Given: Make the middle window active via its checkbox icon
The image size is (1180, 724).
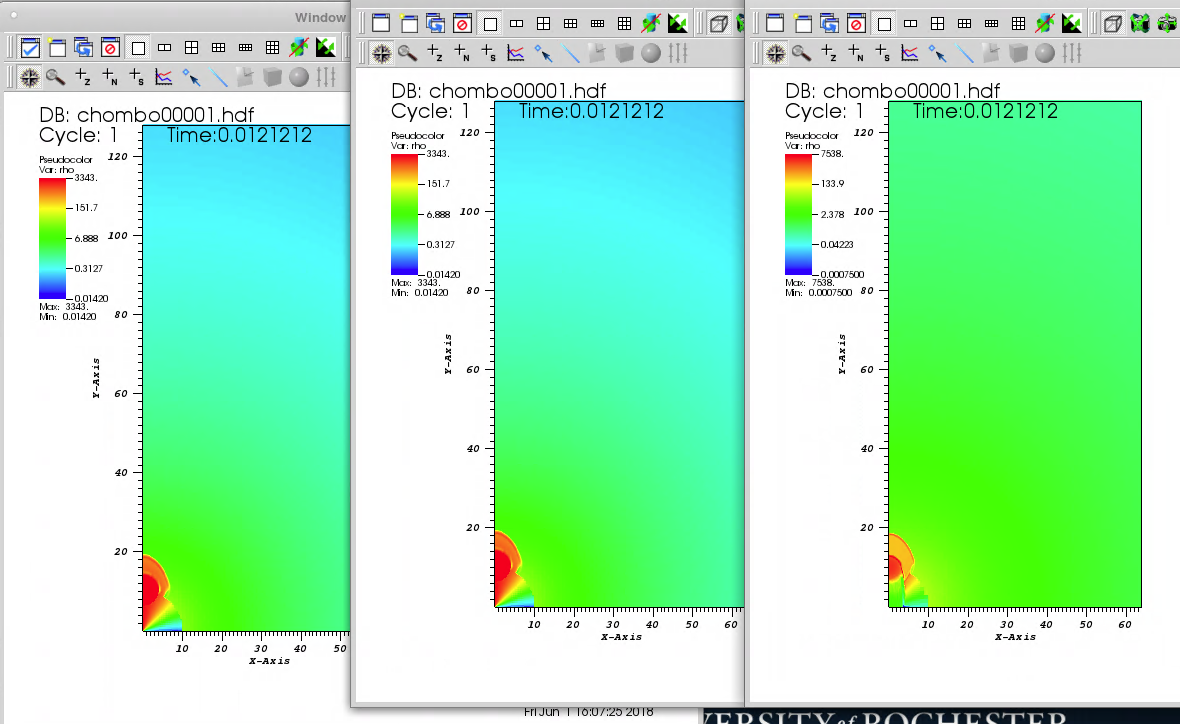Looking at the screenshot, I should pyautogui.click(x=382, y=24).
